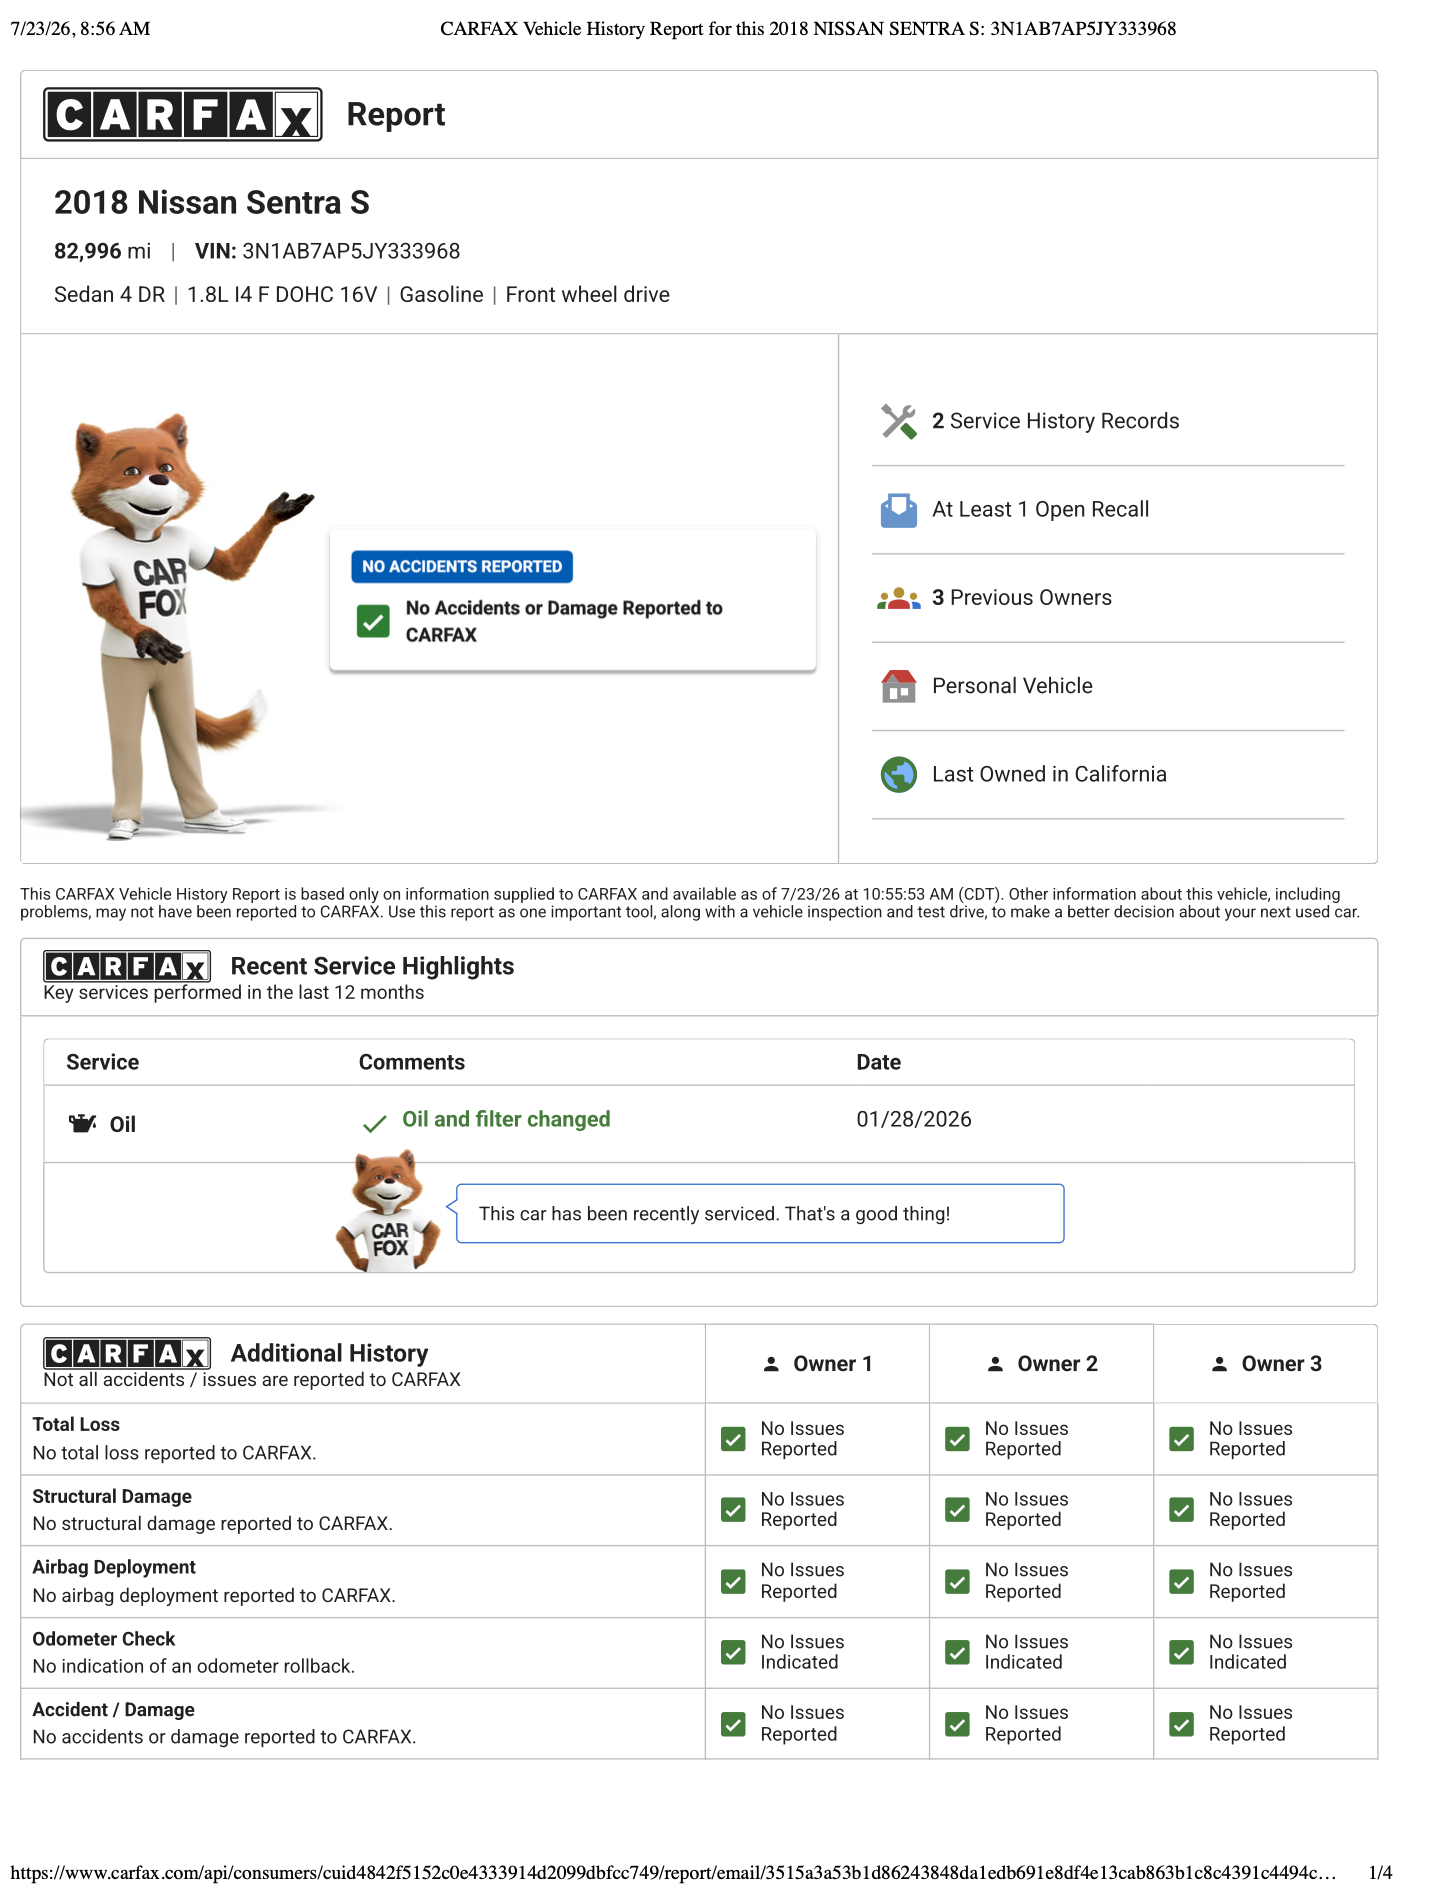The height and width of the screenshot is (1892, 1430).
Task: Click the Open Recall envelope icon
Action: 898,510
